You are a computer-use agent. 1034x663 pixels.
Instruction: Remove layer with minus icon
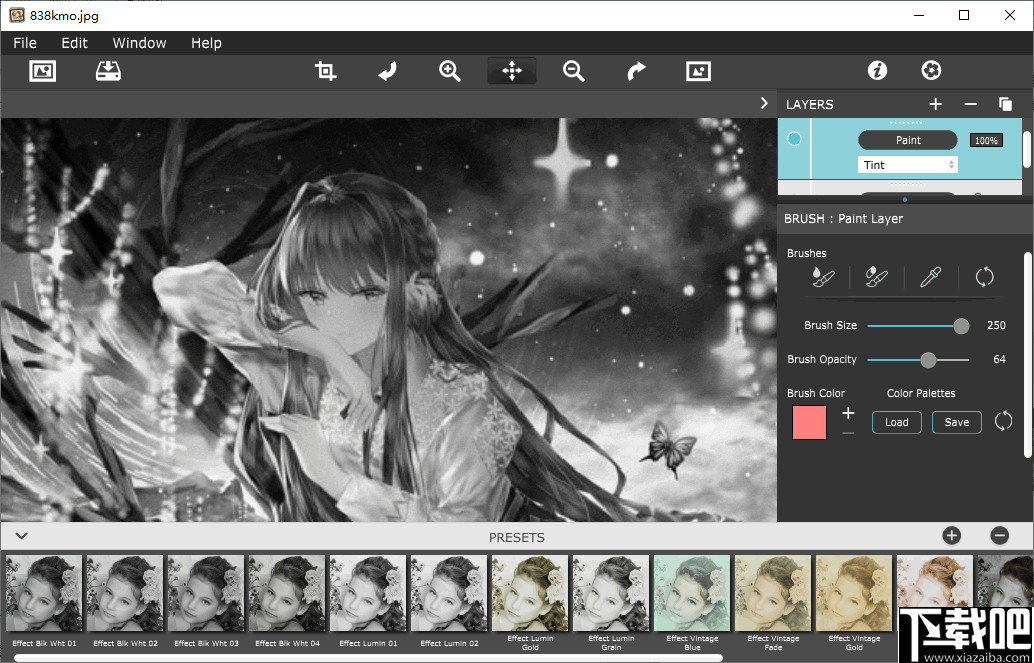coord(970,104)
